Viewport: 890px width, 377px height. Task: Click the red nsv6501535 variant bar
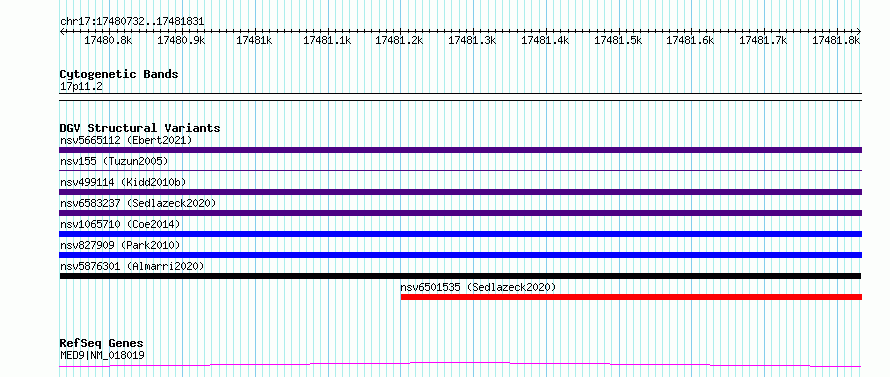click(631, 297)
